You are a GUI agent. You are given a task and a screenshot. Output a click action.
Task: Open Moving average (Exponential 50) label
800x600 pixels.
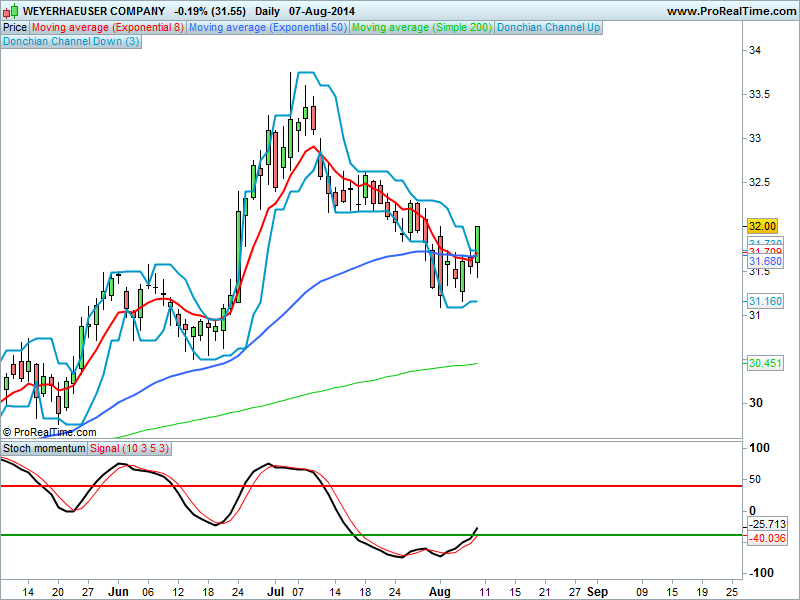pyautogui.click(x=268, y=28)
